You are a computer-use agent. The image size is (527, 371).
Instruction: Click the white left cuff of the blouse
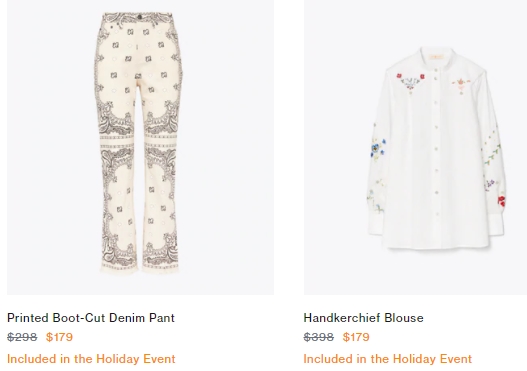pyautogui.click(x=376, y=222)
